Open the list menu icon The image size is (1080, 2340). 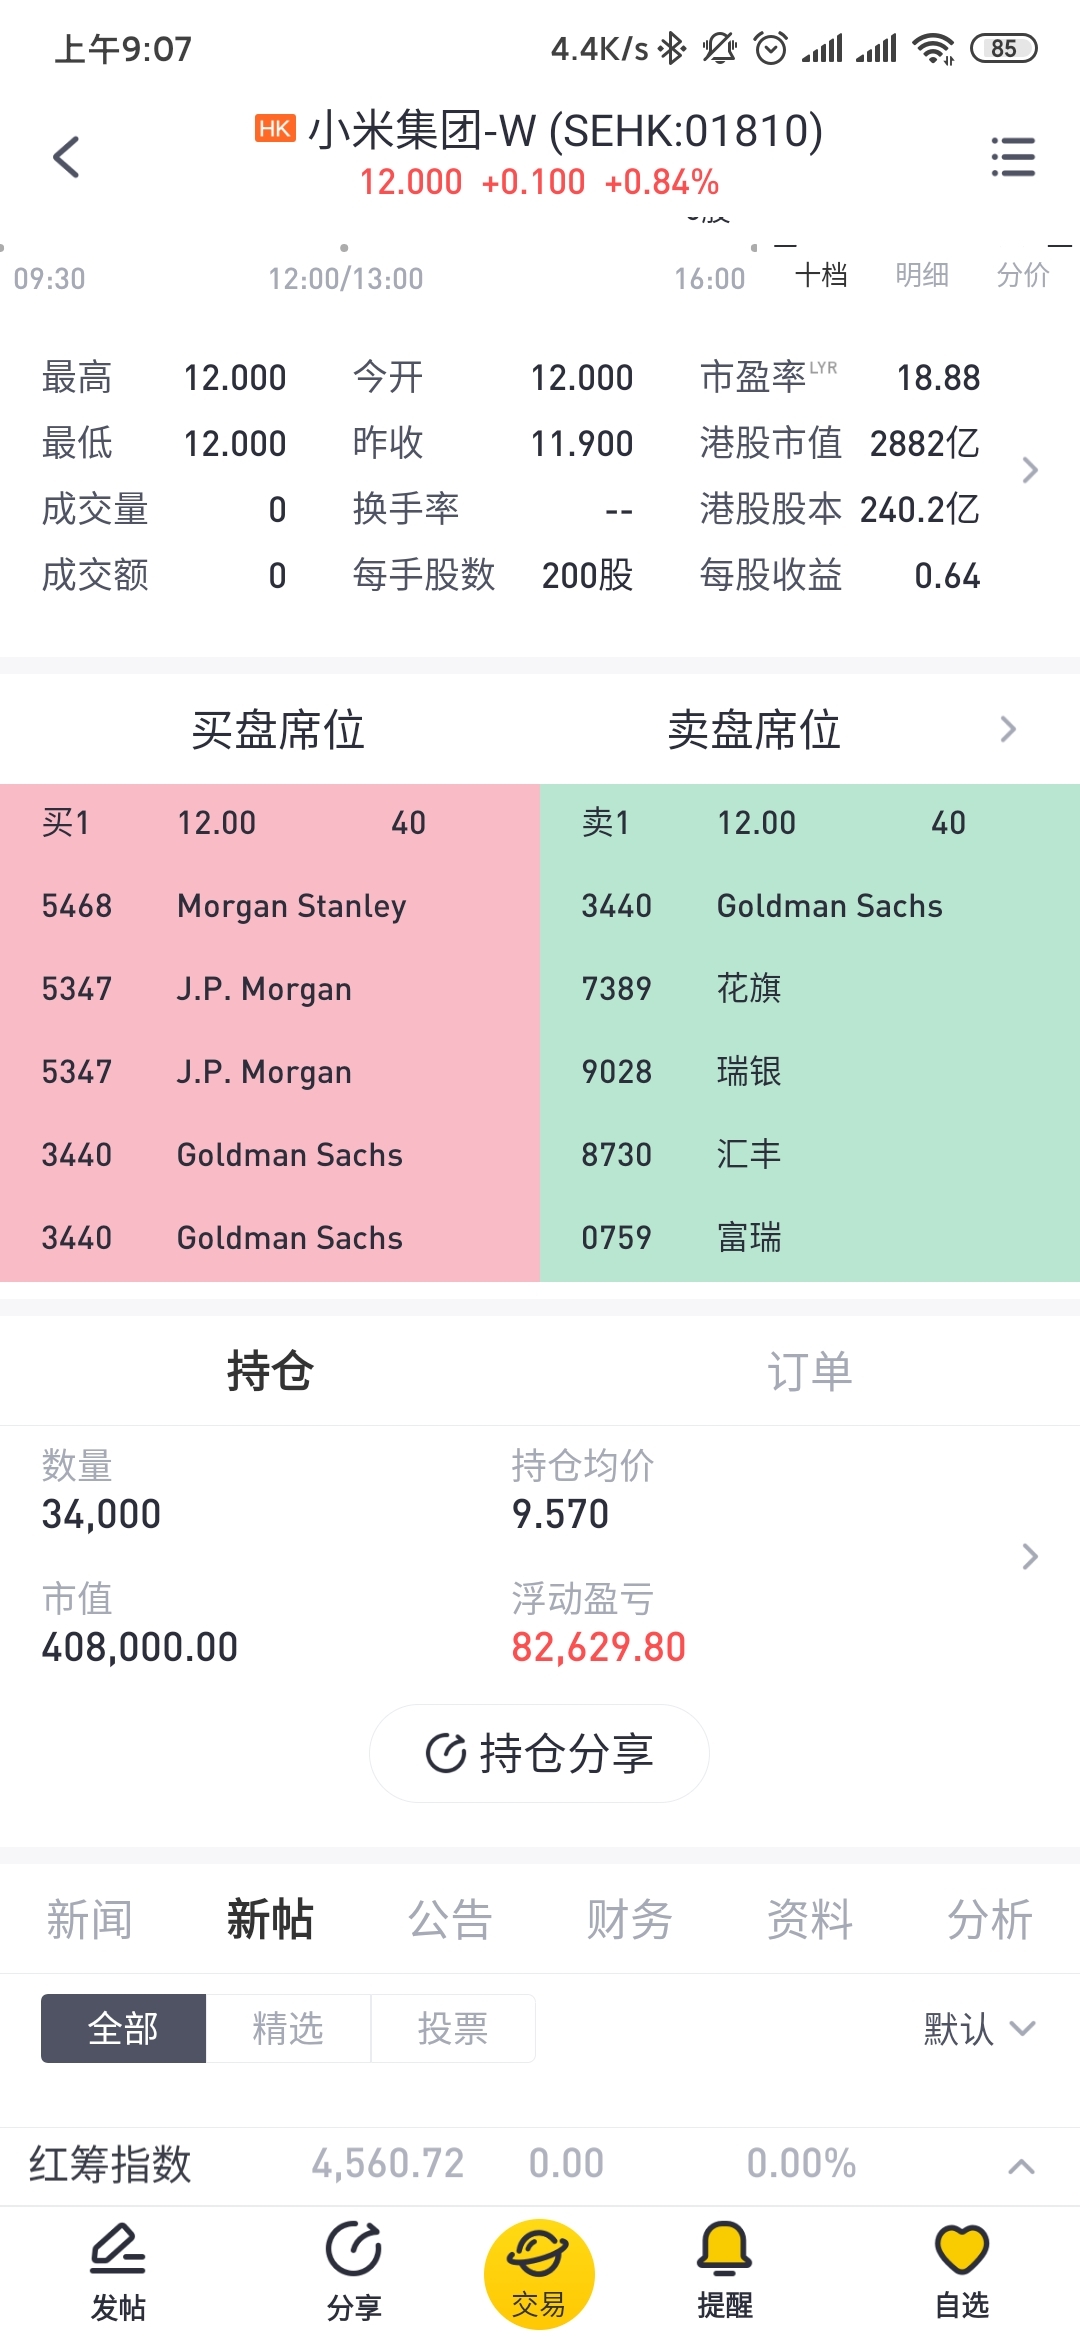[1013, 157]
